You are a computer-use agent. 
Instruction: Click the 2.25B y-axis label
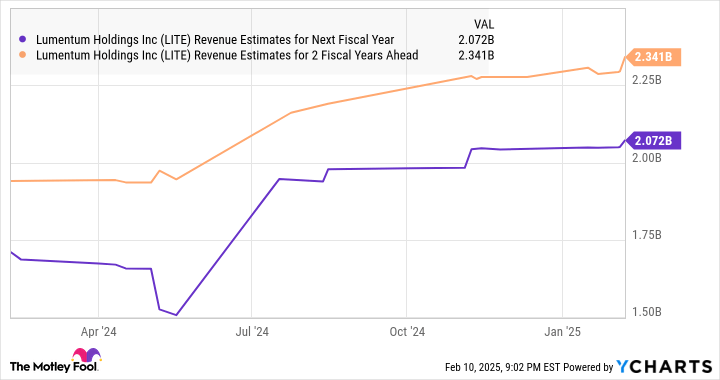(x=647, y=80)
